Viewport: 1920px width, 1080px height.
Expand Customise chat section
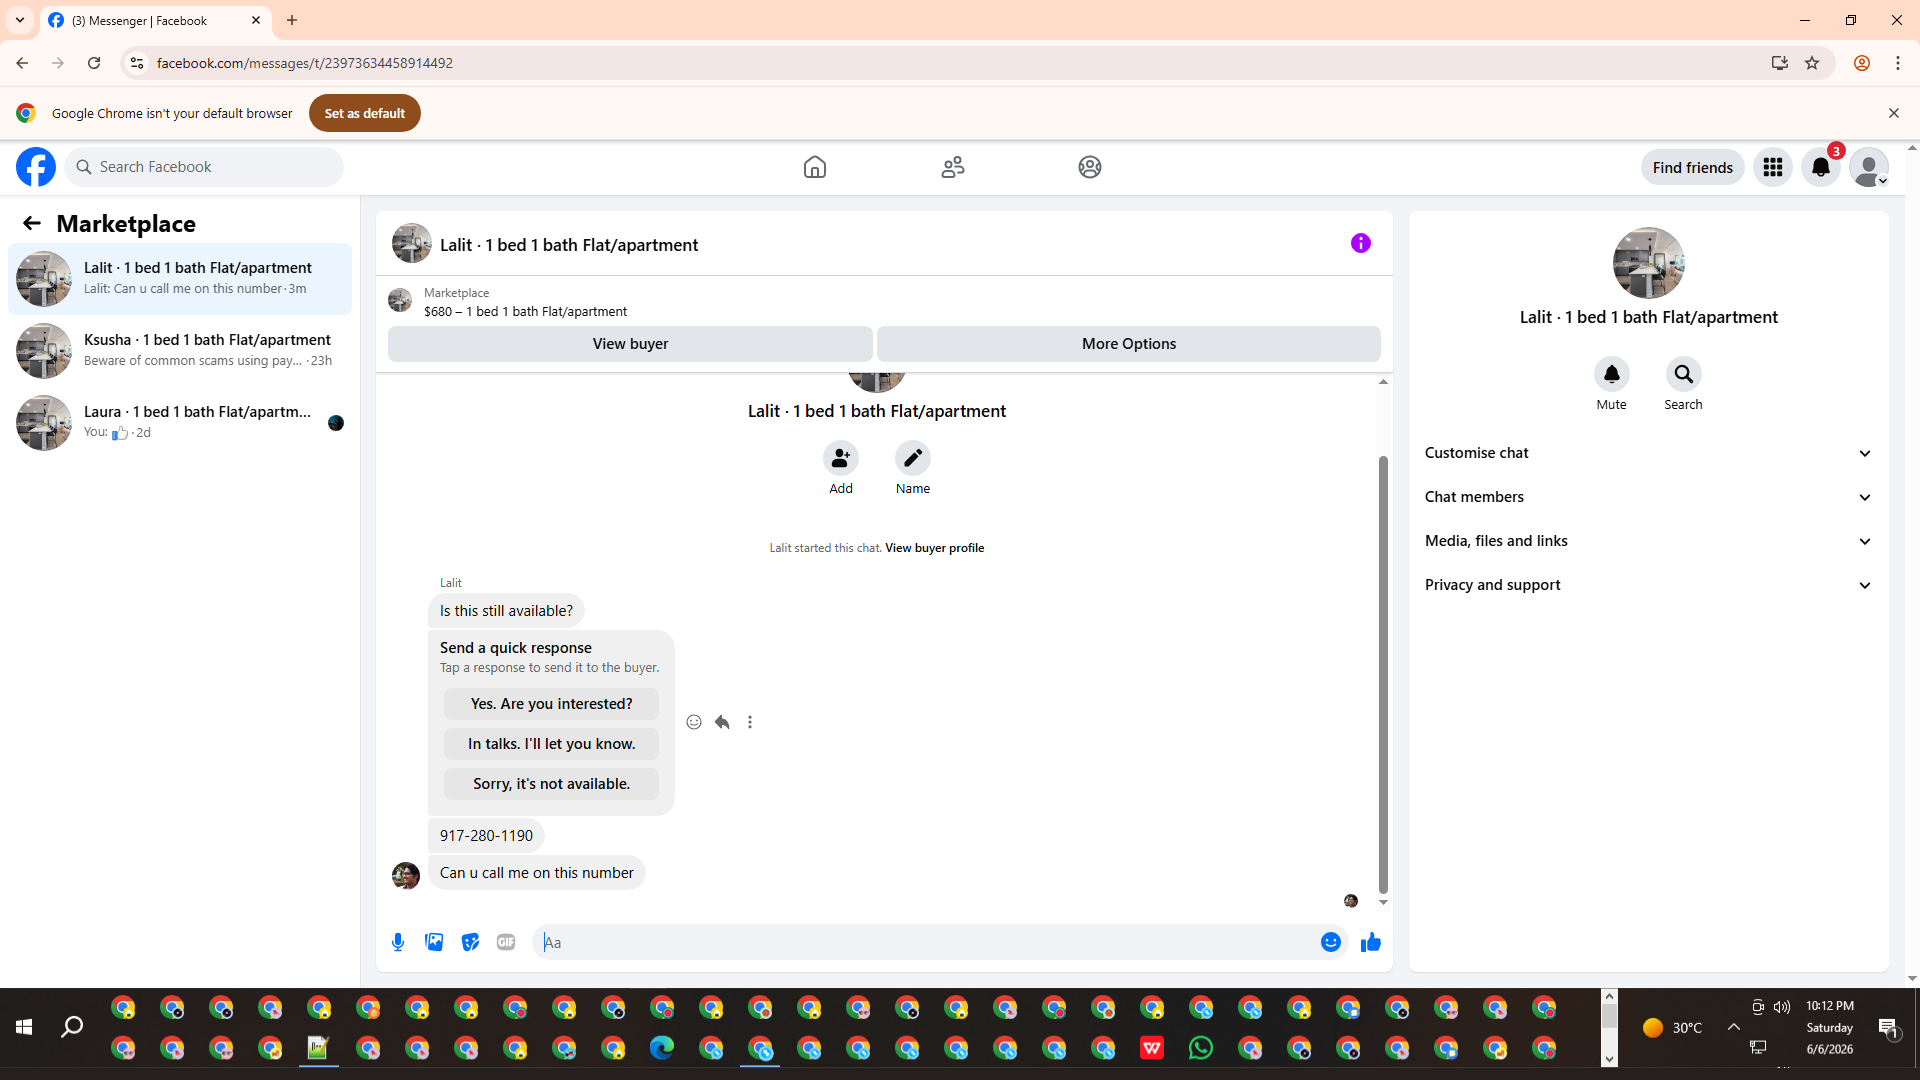[x=1649, y=453]
